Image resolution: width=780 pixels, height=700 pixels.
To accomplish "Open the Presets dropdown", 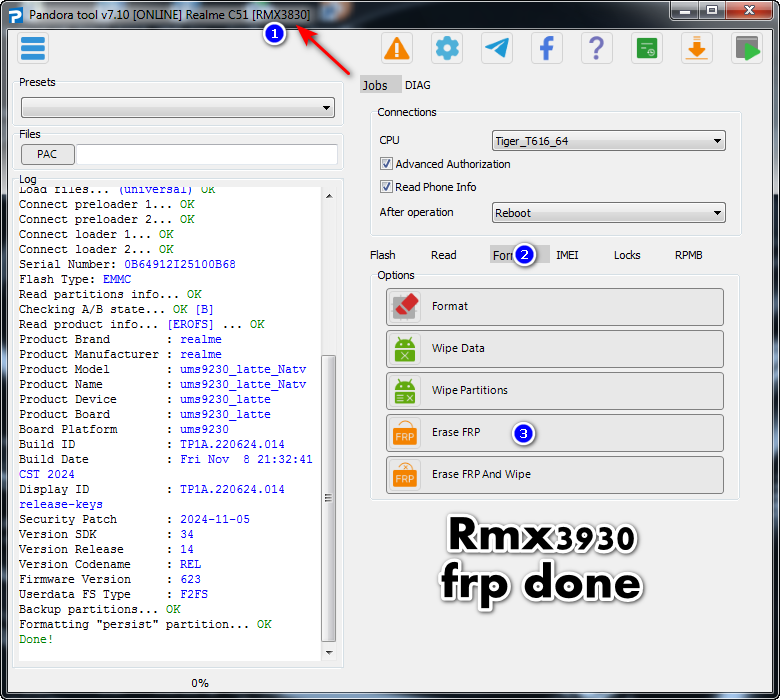I will point(178,107).
